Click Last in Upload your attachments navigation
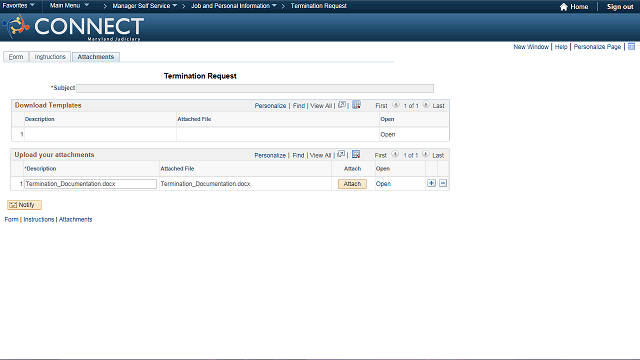This screenshot has height=360, width=640. [438, 156]
